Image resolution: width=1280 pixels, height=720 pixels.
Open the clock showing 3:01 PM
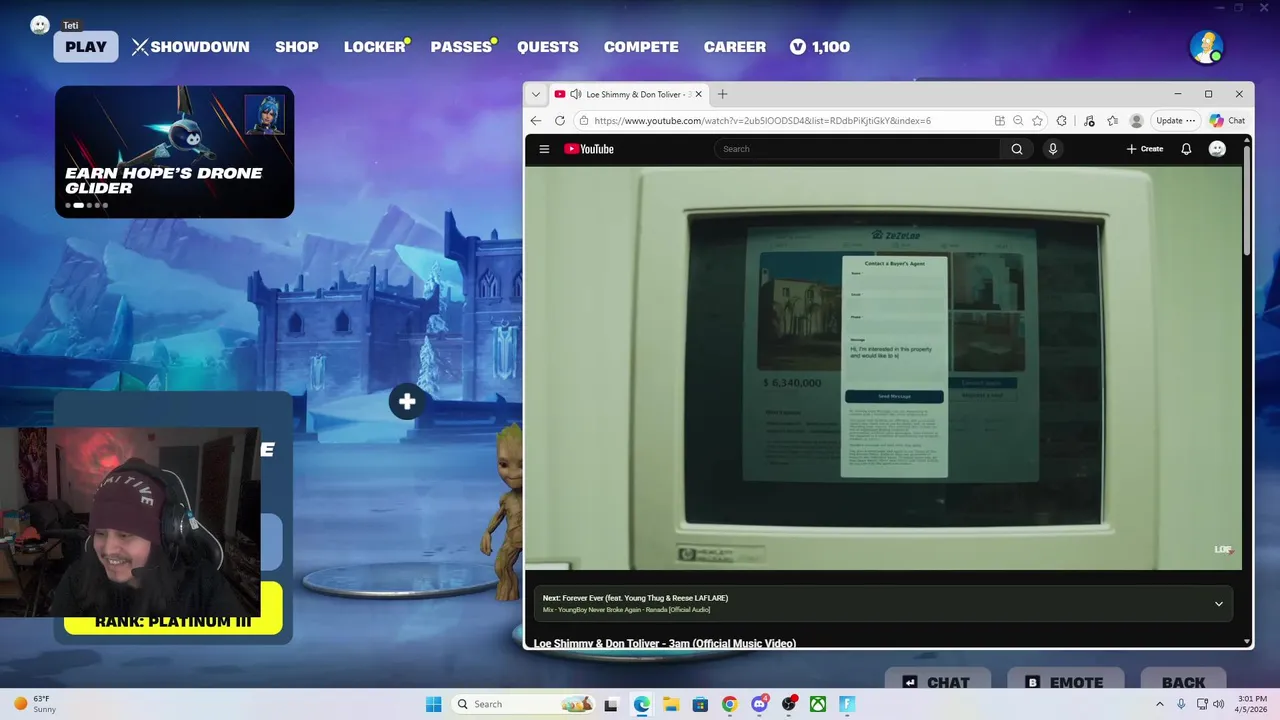click(1251, 704)
